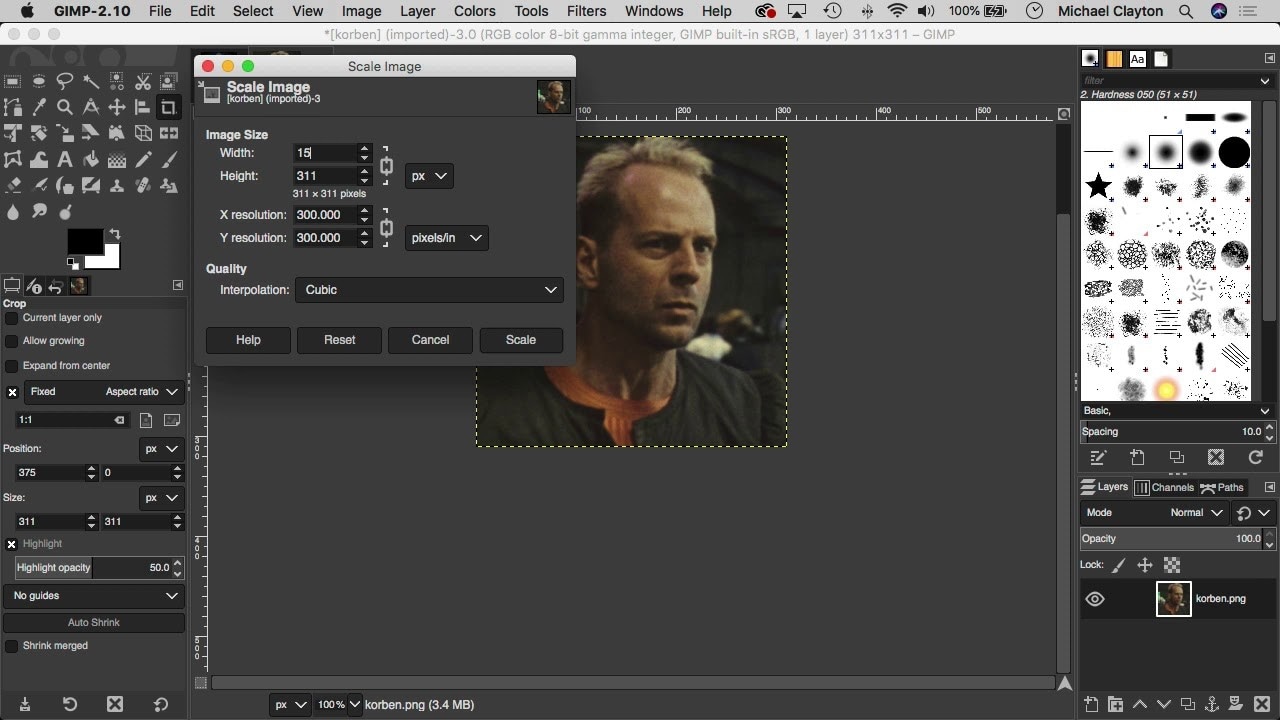Swap foreground and background colors
1280x720 pixels.
coord(114,235)
